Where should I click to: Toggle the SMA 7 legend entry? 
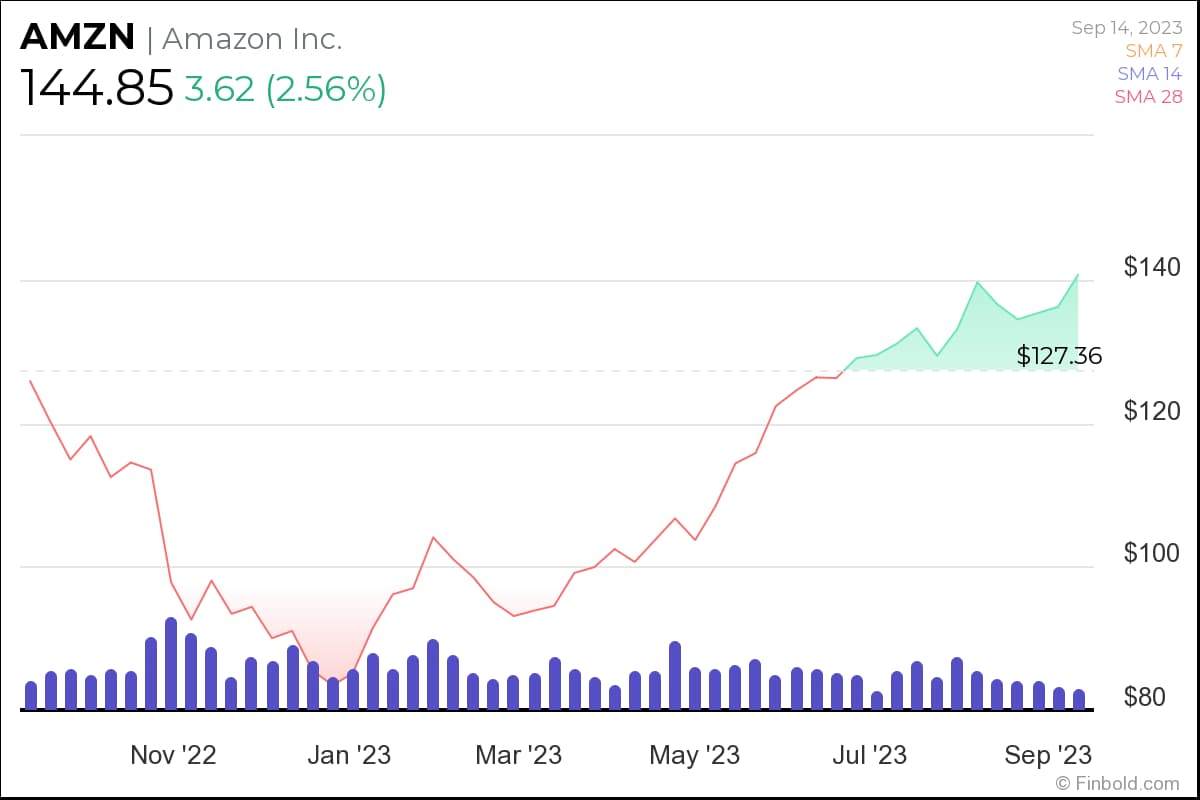1154,50
